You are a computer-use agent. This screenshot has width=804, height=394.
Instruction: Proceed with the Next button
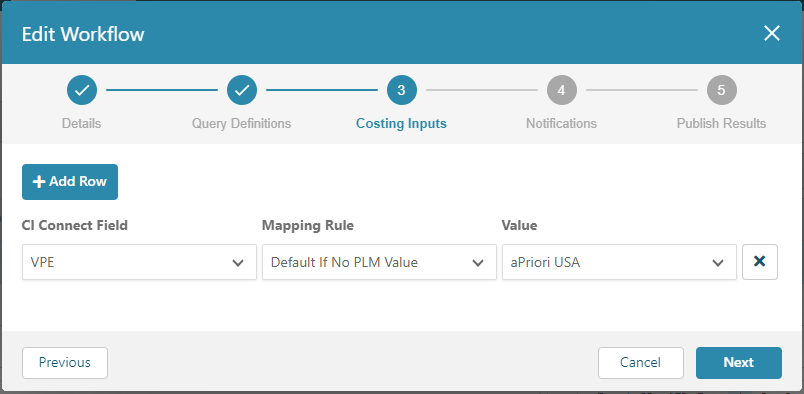click(738, 363)
